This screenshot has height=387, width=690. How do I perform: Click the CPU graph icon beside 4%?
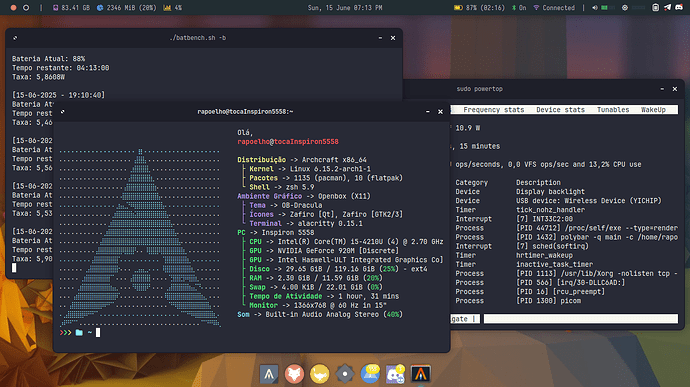click(167, 7)
